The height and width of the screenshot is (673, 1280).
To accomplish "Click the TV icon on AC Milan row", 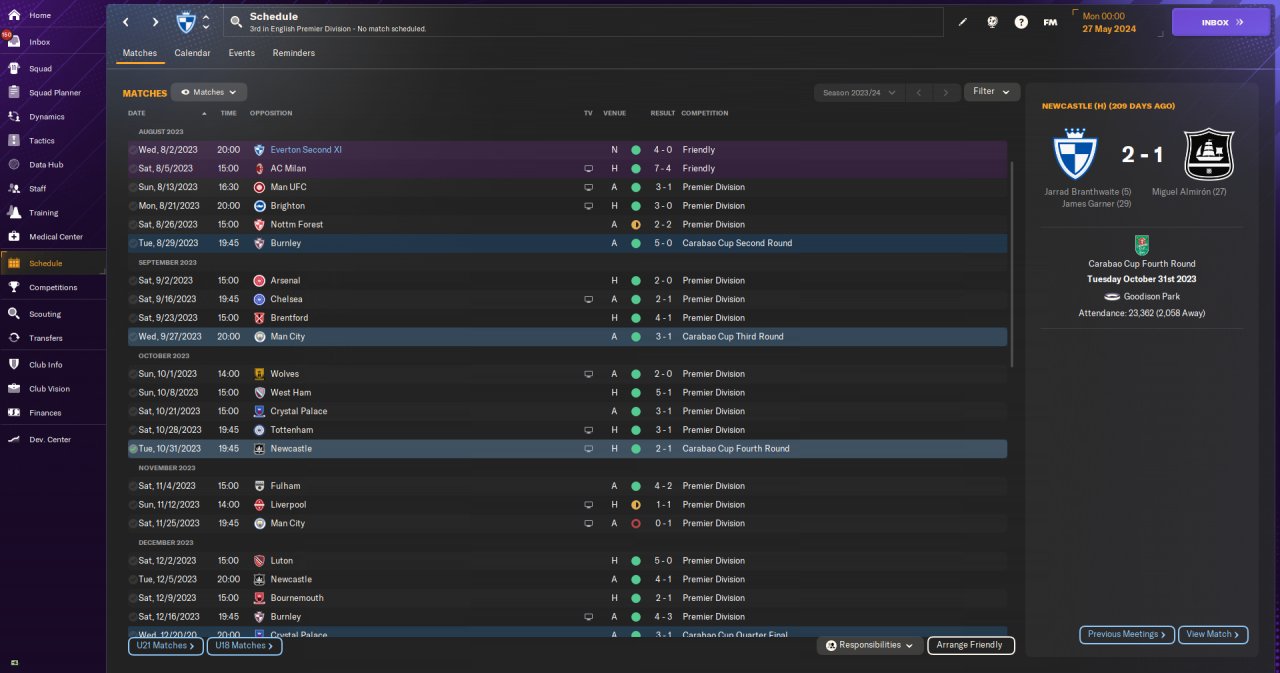I will tap(588, 169).
